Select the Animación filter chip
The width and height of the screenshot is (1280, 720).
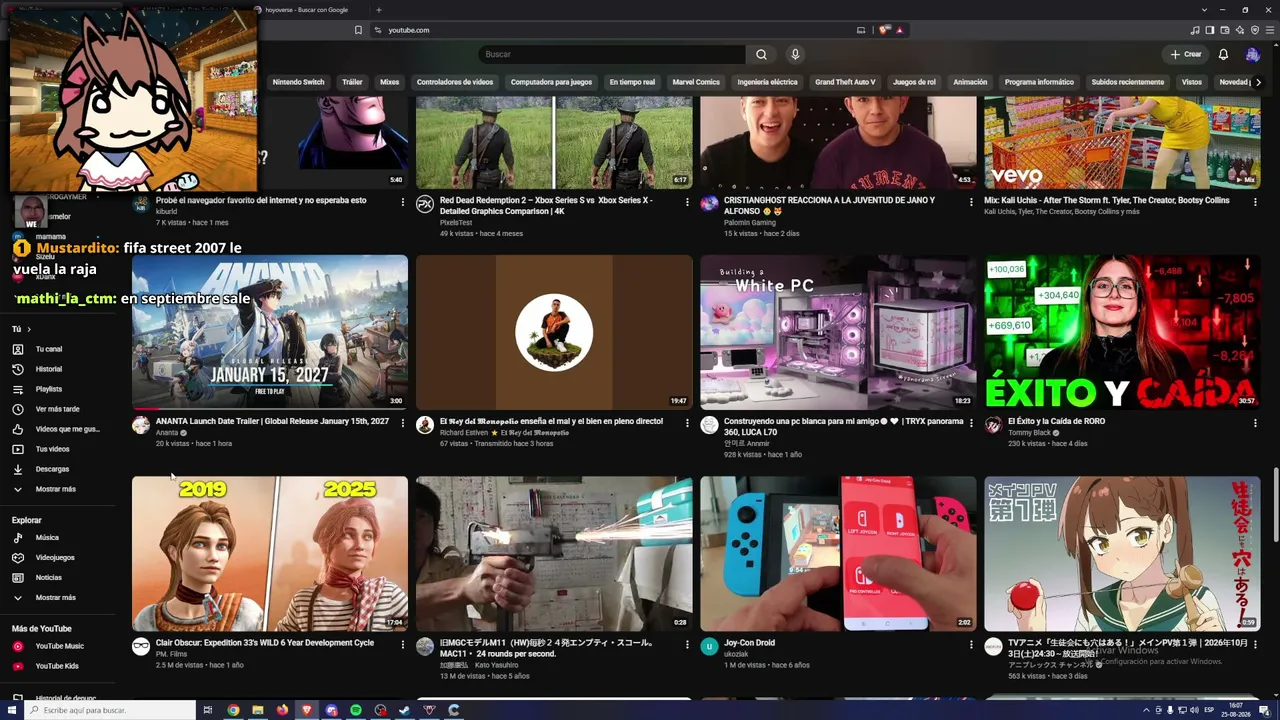coord(970,82)
